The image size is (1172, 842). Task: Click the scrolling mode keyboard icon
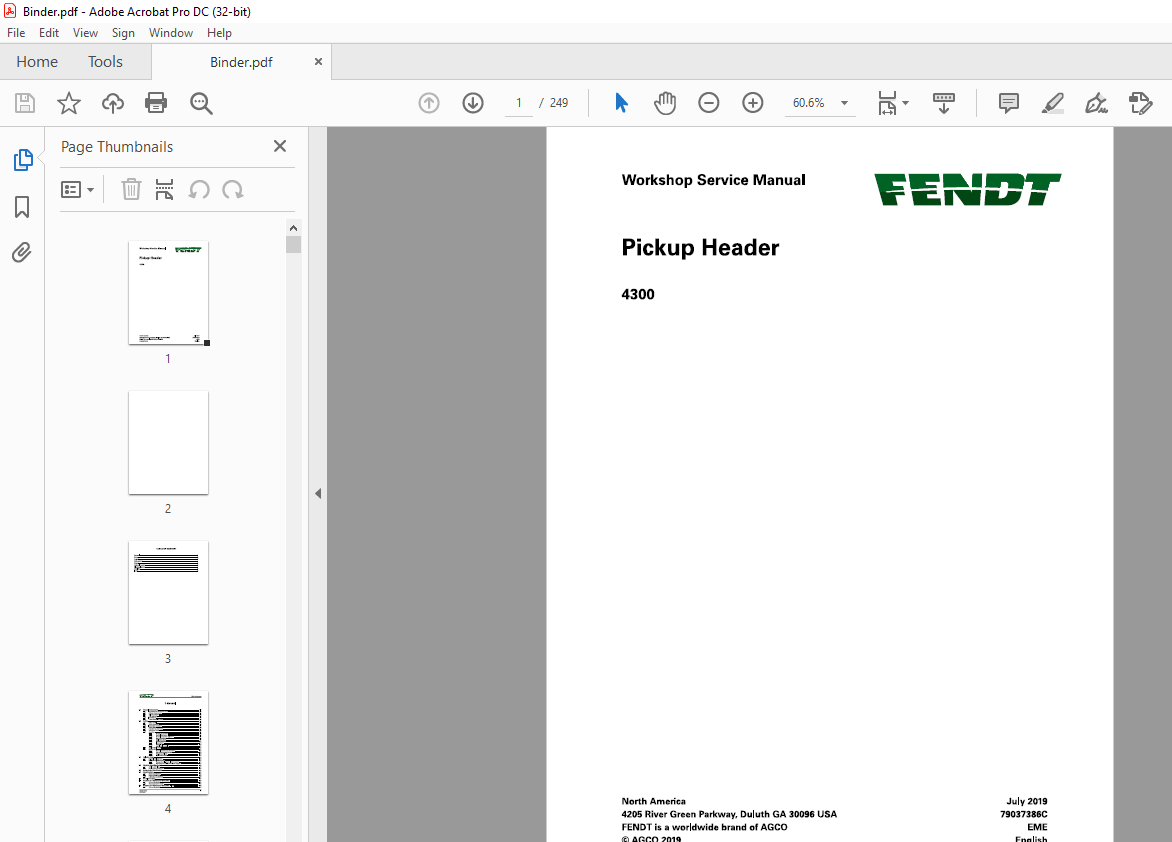944,103
